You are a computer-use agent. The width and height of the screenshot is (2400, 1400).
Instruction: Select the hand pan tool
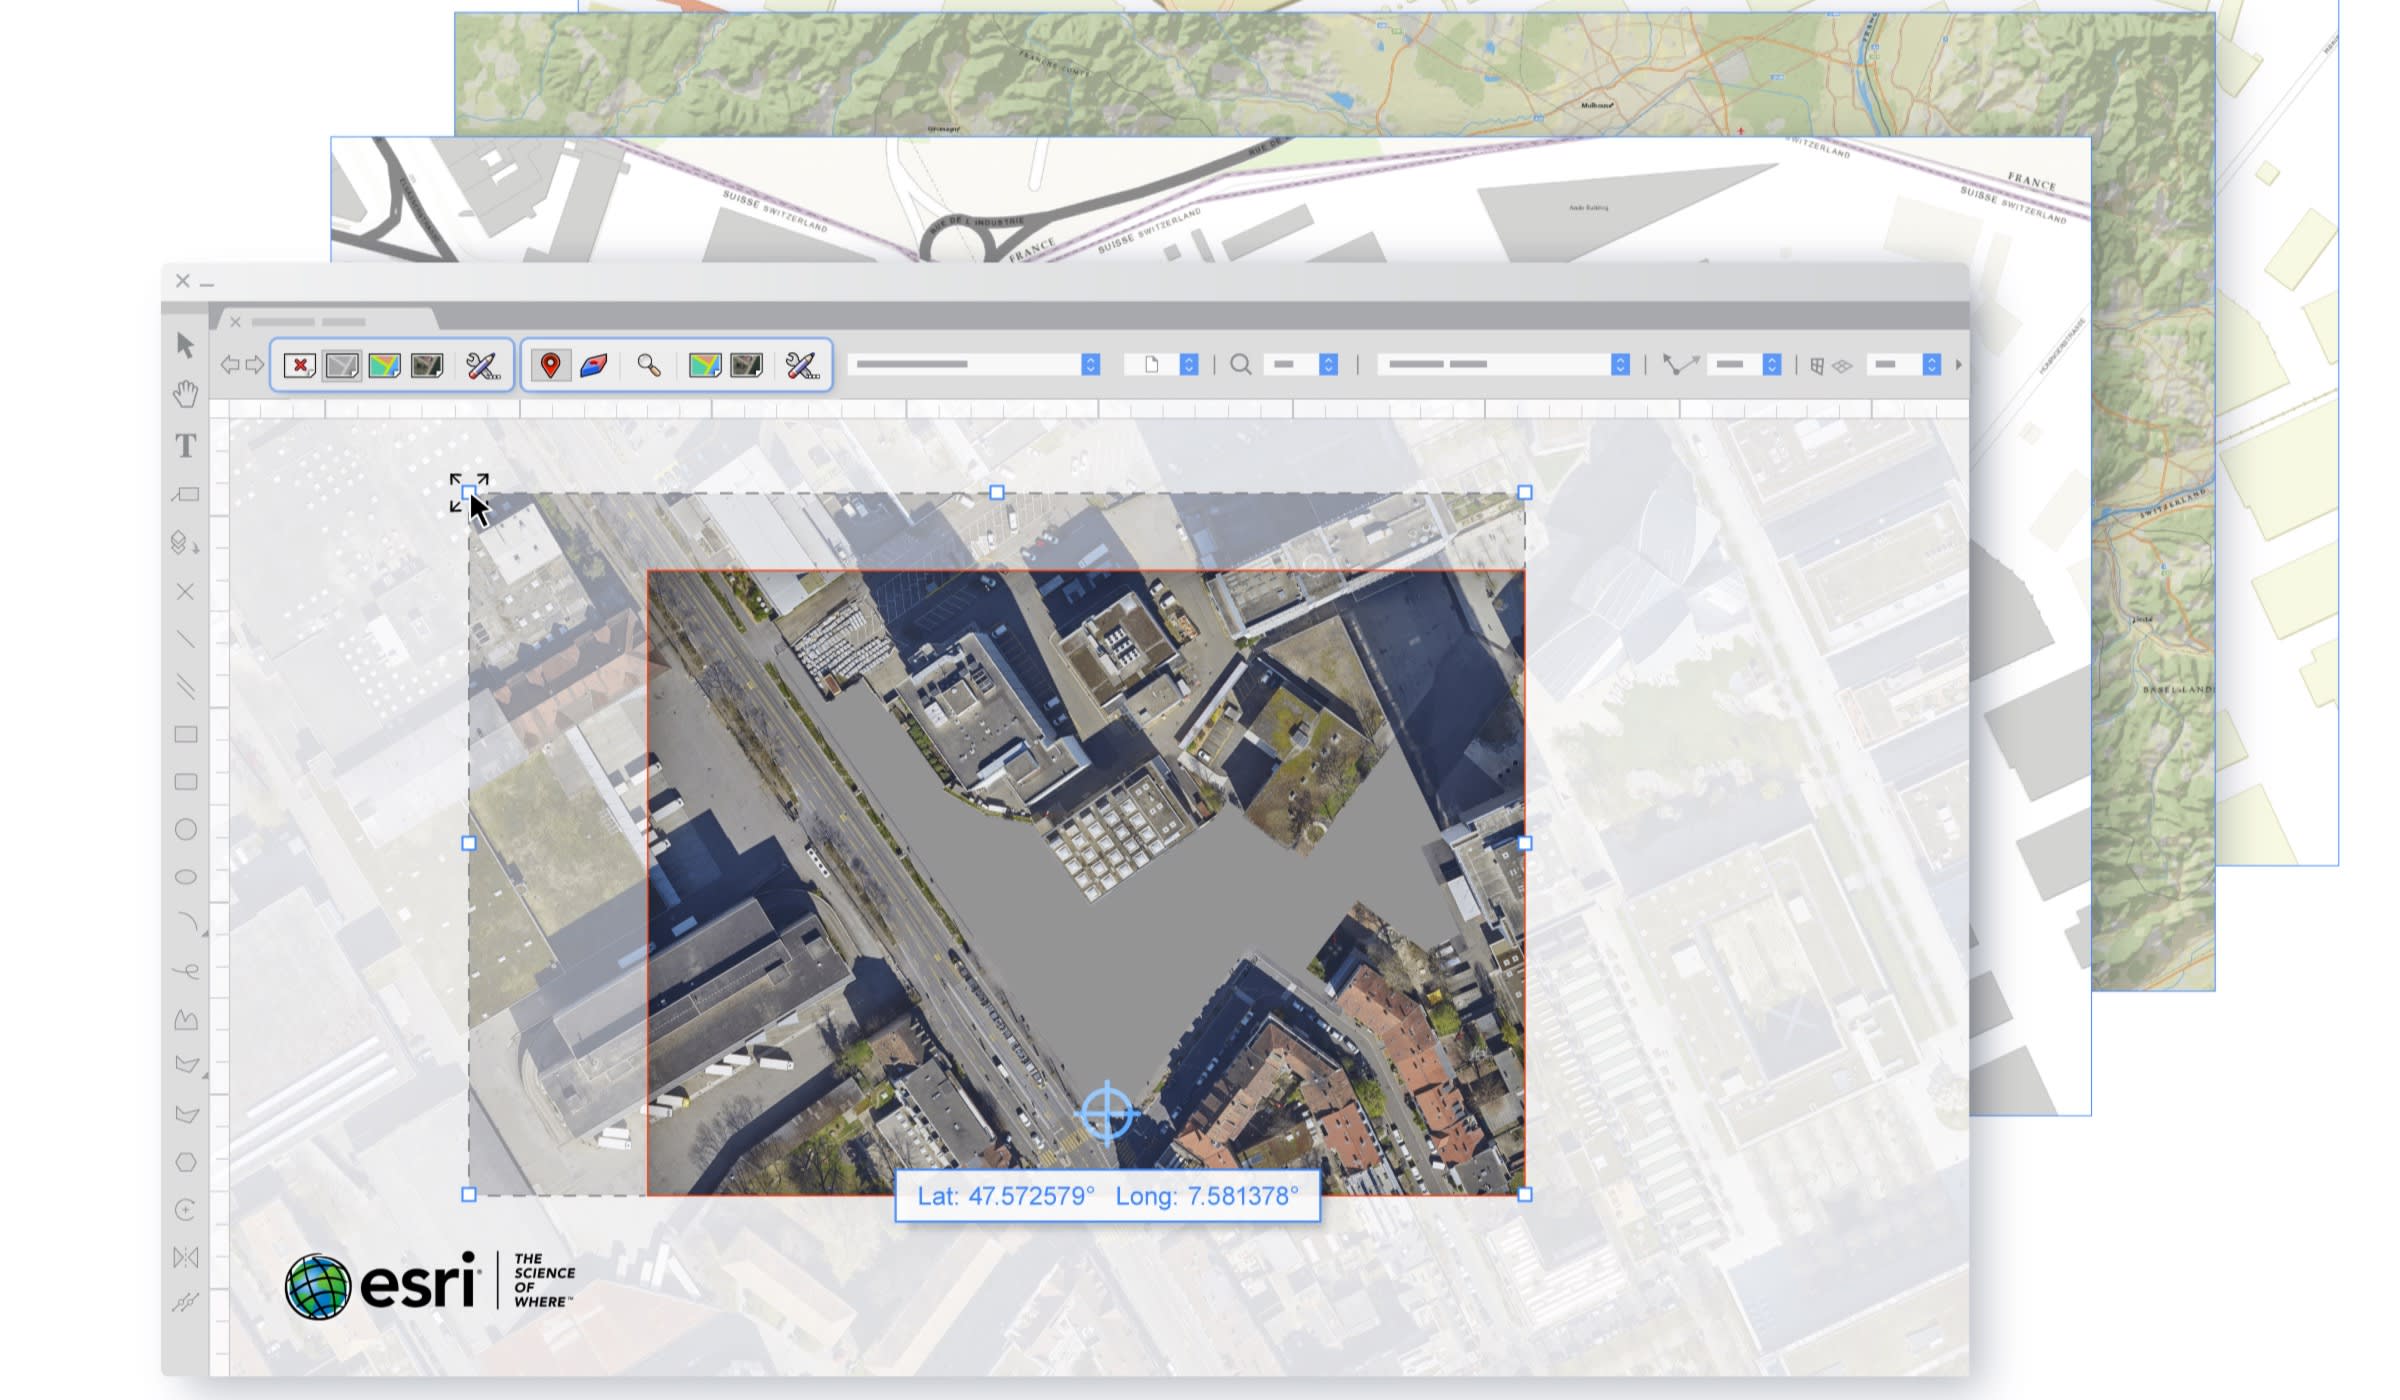click(x=185, y=394)
